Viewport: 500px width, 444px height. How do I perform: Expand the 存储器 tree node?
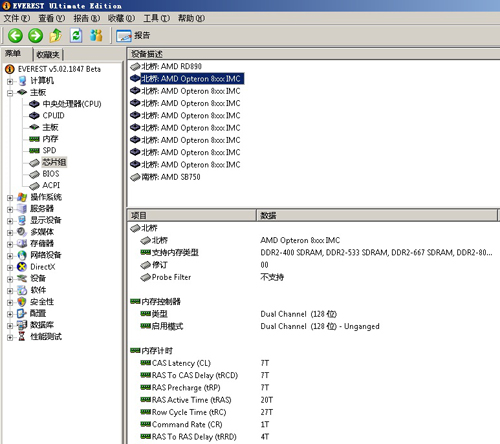(10, 244)
